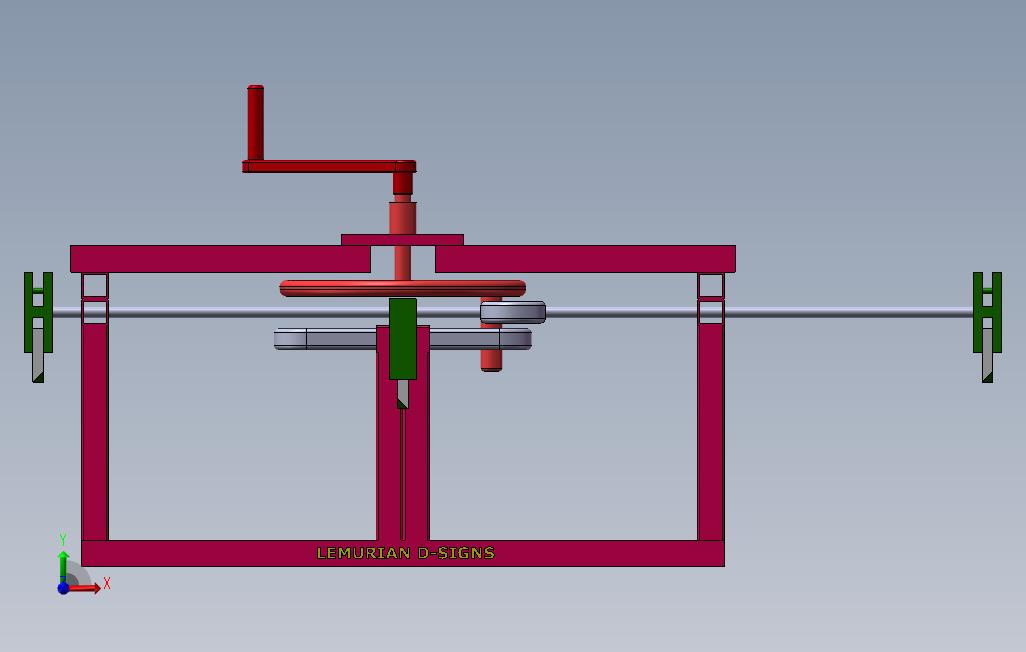Click the X axis arrow of the triad
Screen dimensions: 1026x652
click(86, 588)
